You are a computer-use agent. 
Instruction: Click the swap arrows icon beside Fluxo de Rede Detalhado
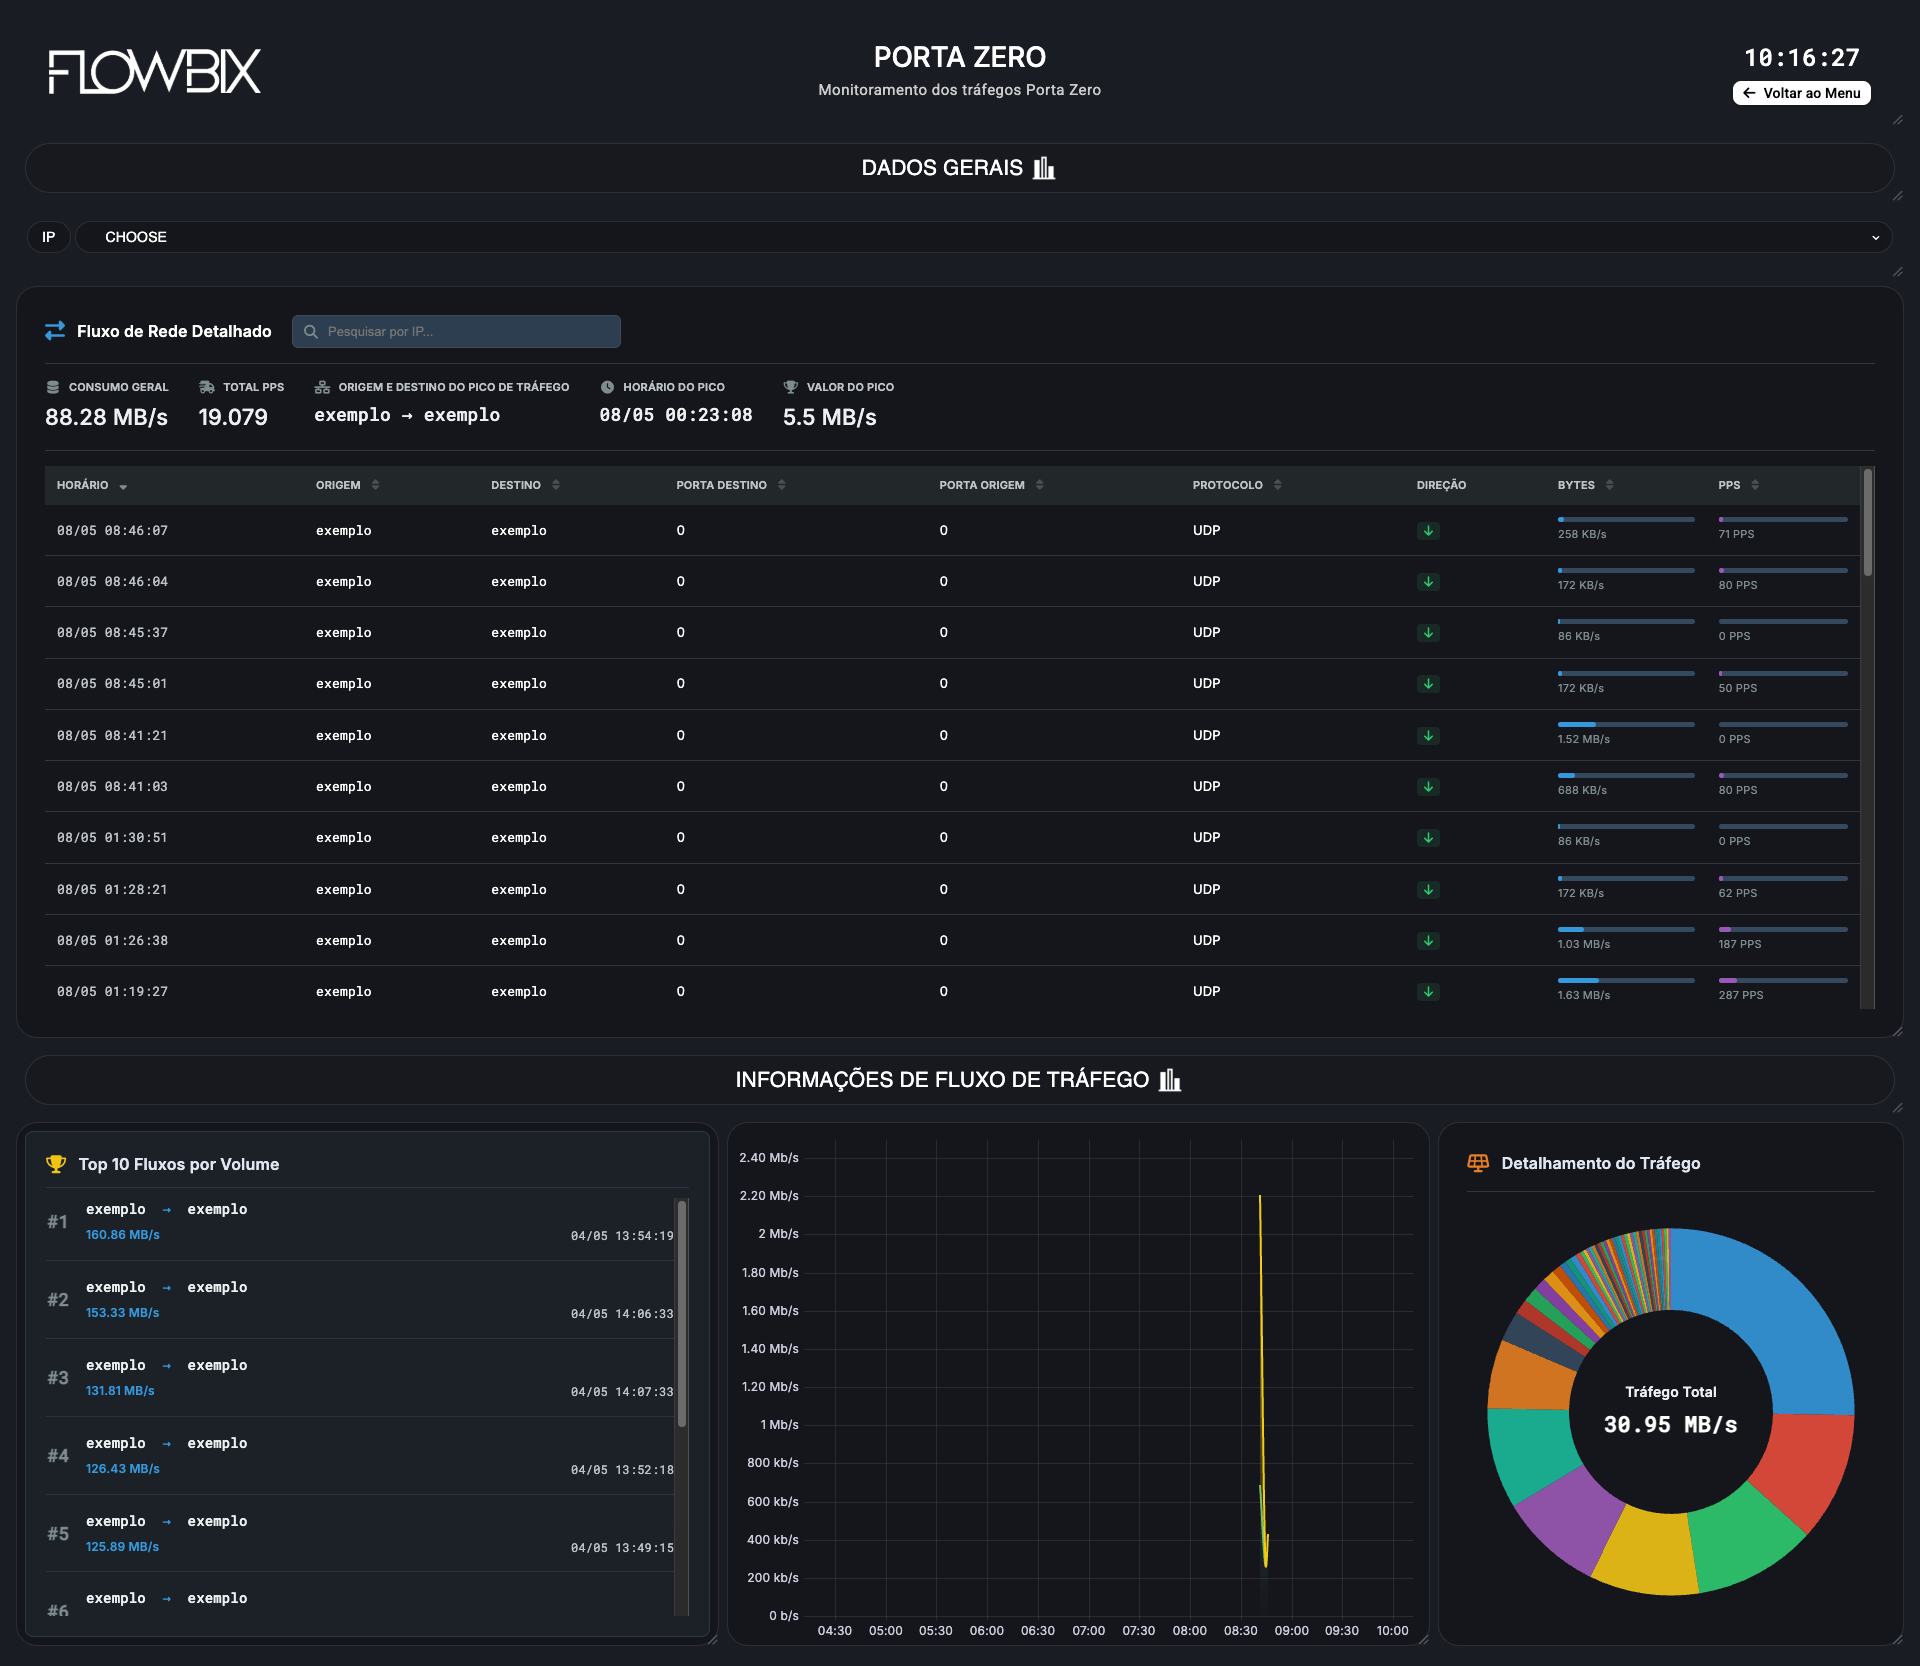(x=55, y=331)
